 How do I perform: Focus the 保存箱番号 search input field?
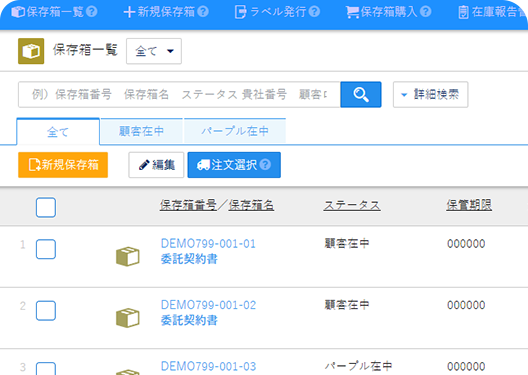pos(179,95)
